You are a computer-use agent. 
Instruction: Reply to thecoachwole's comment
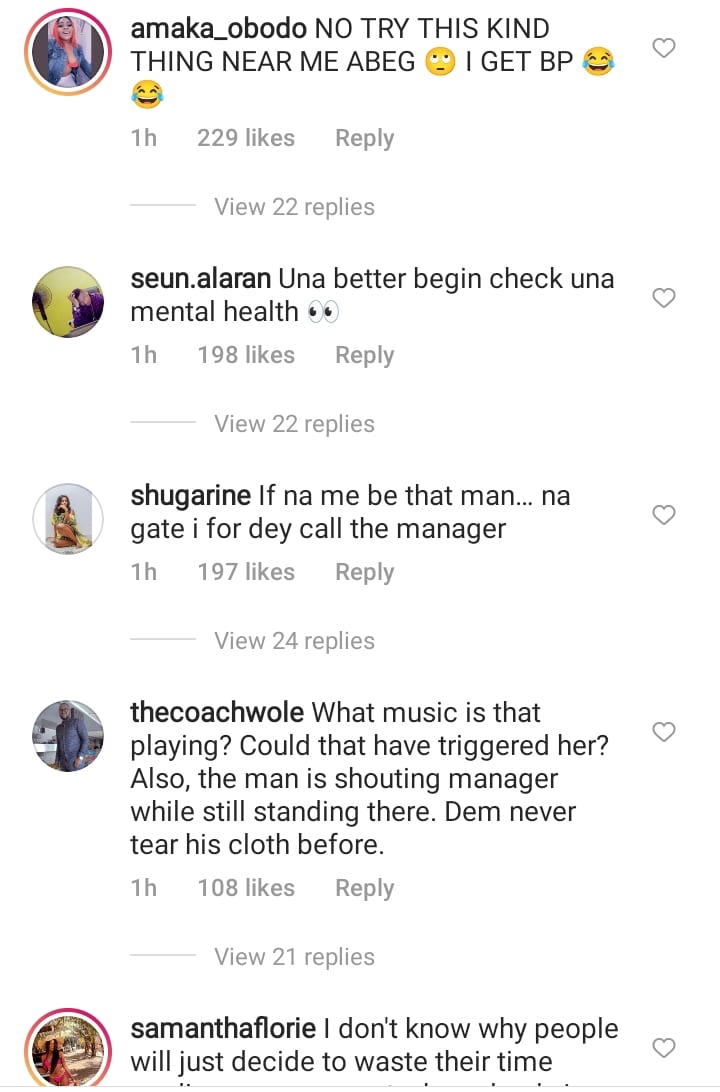(x=364, y=888)
